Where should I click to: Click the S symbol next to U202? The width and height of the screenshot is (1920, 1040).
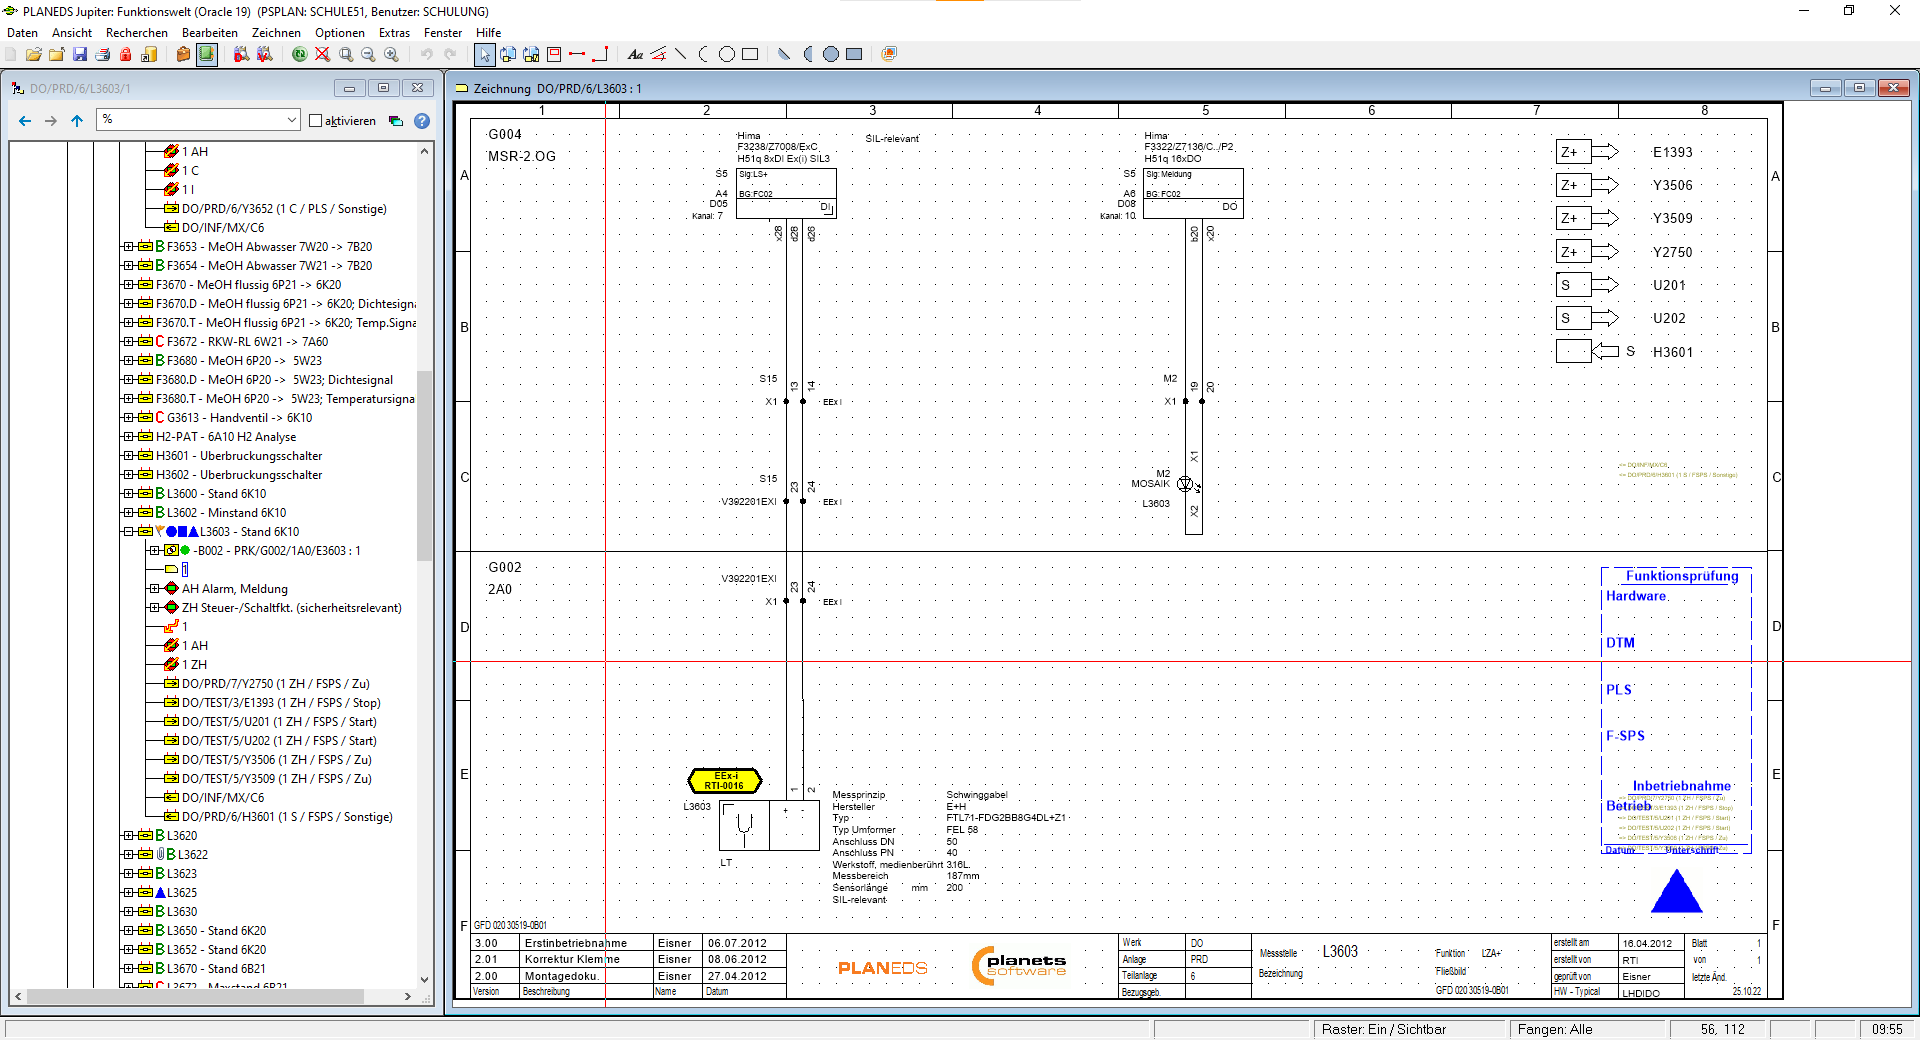1587,318
